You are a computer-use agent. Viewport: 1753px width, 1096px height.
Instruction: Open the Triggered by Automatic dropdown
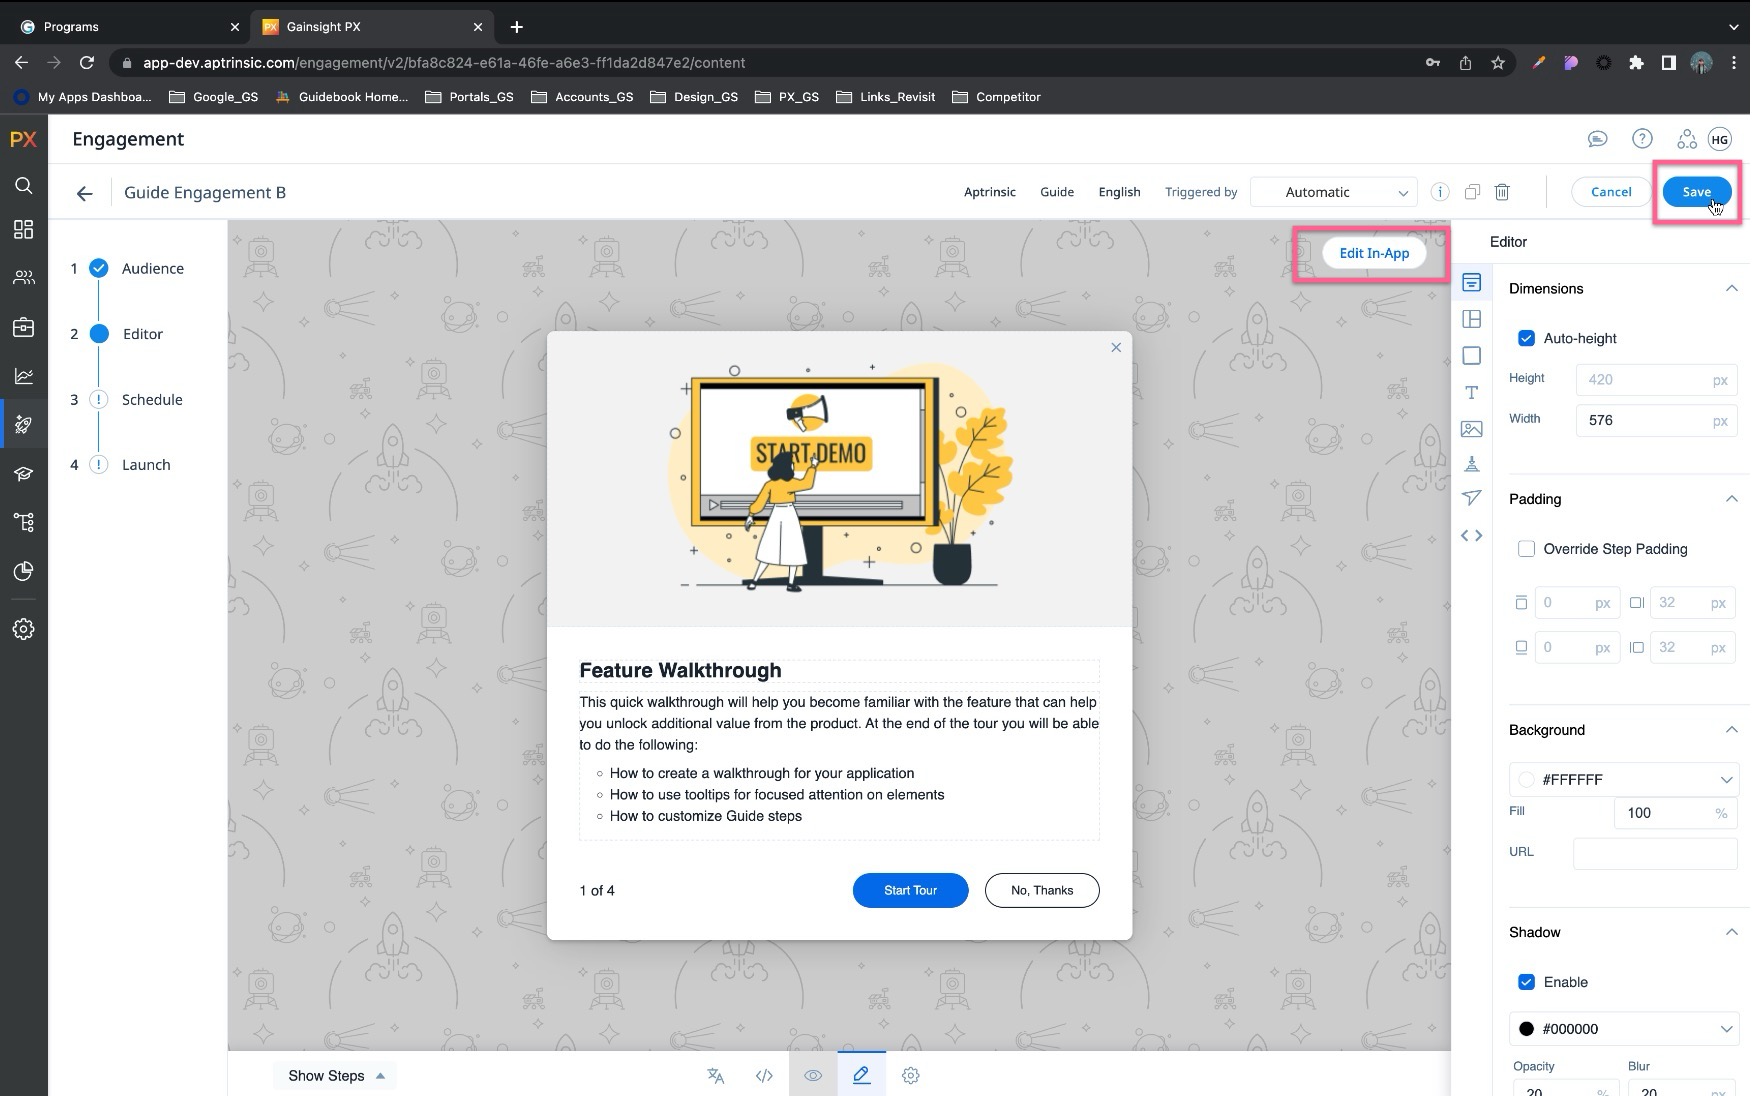[x=1333, y=192]
